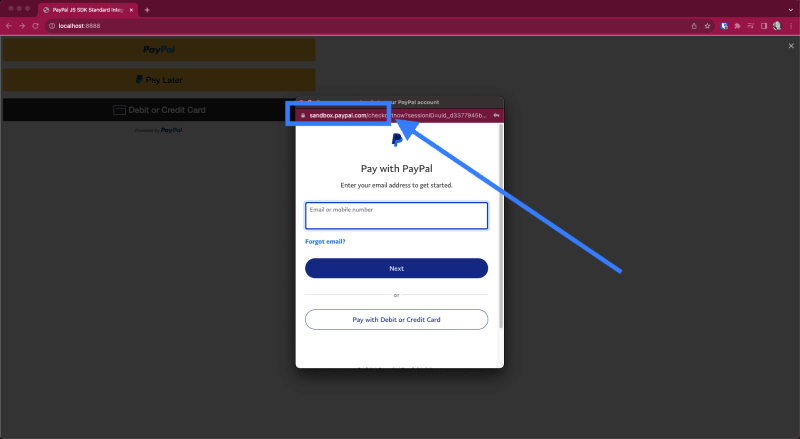Close the PayPal JS SDK tab

[x=131, y=9]
